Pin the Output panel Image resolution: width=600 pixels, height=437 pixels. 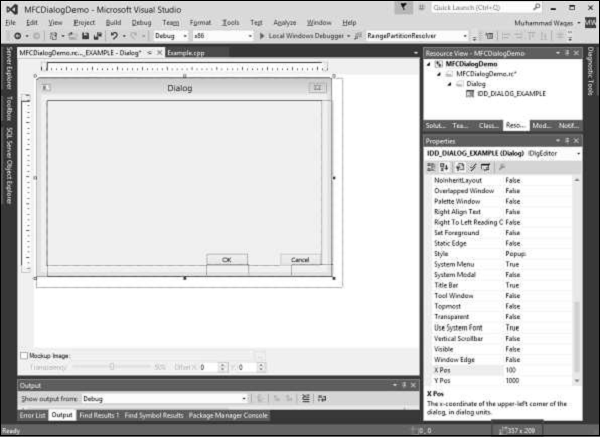coord(404,385)
